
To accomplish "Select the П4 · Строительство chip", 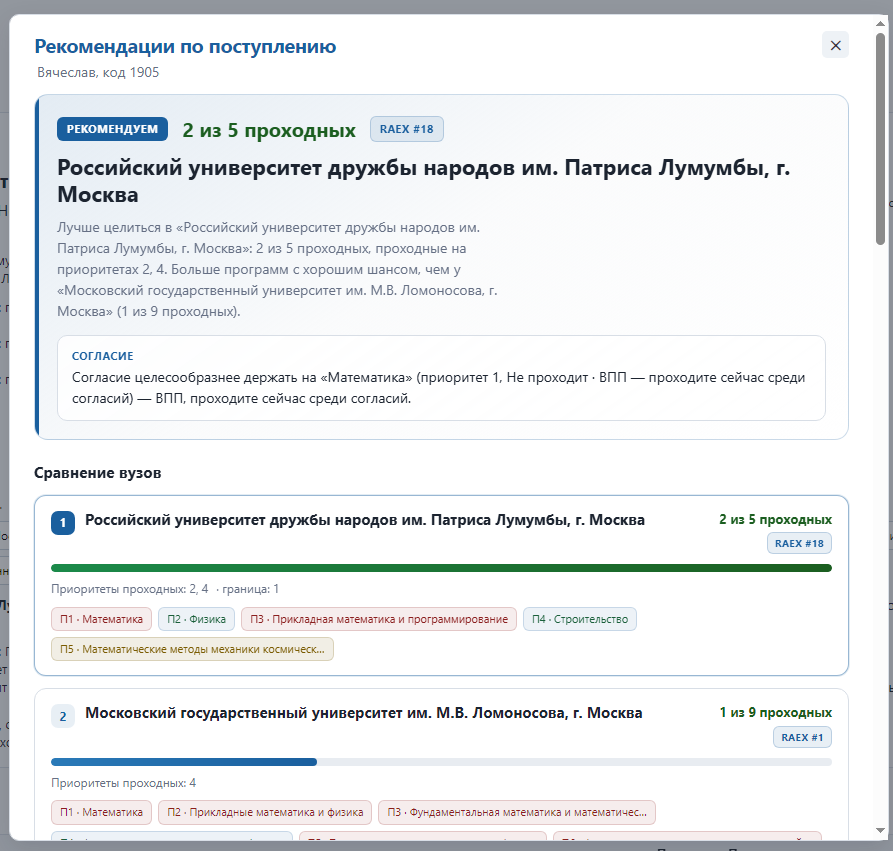I will coord(580,619).
